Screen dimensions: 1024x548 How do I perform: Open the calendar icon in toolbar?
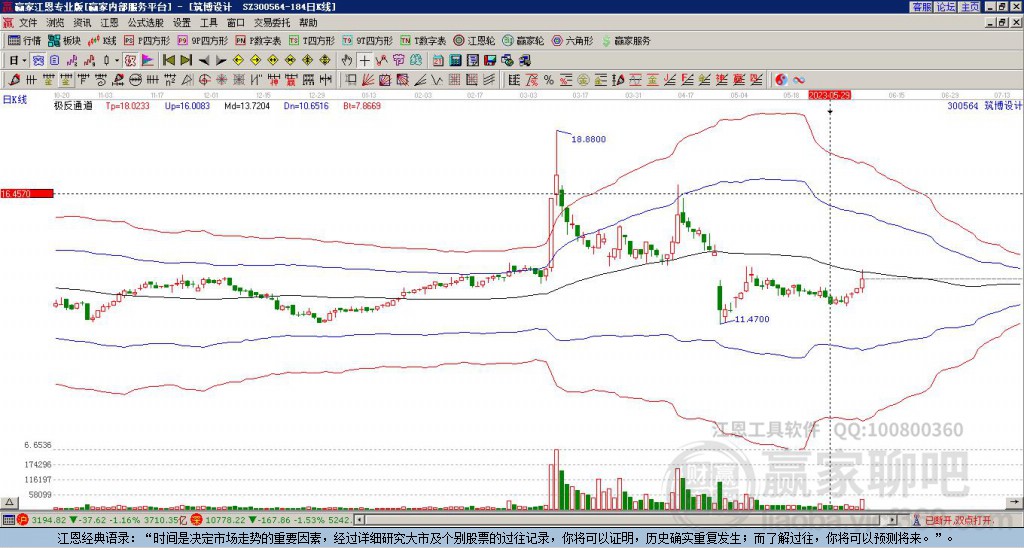438,61
